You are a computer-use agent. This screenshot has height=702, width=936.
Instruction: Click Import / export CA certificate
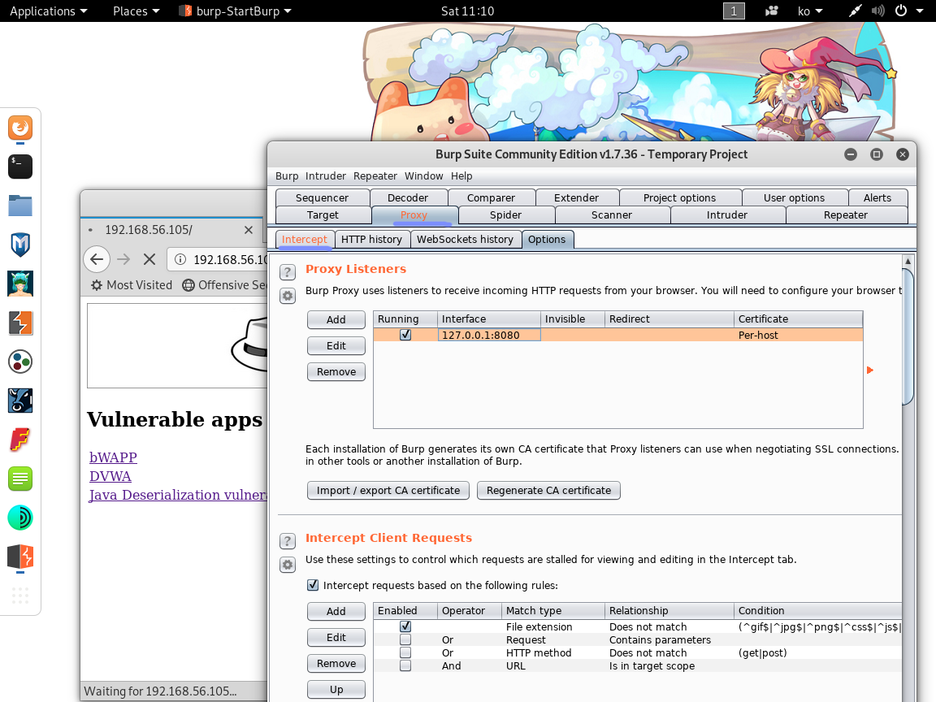388,490
